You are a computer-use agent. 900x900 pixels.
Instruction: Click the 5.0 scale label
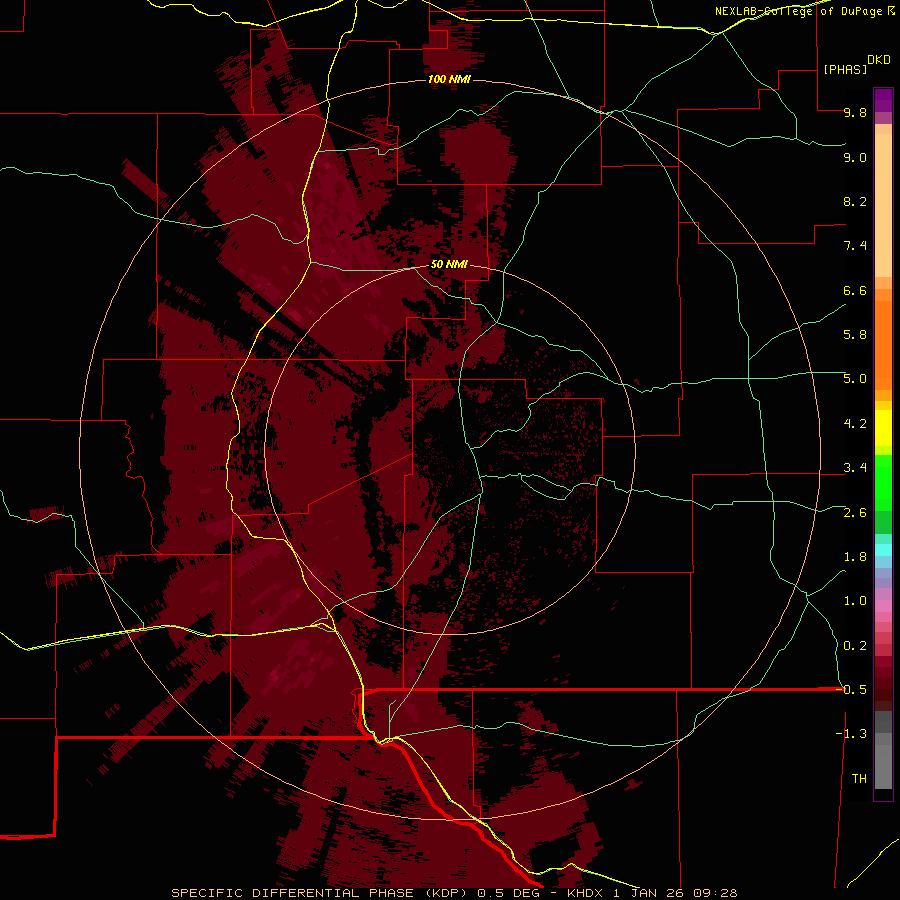tap(855, 379)
